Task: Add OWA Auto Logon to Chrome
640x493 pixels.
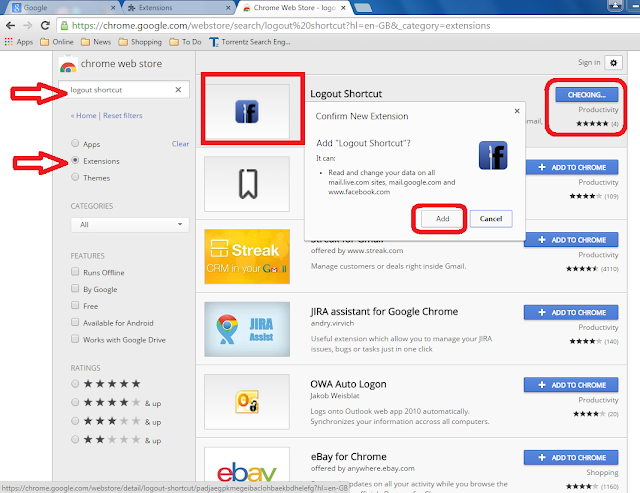Action: click(571, 385)
